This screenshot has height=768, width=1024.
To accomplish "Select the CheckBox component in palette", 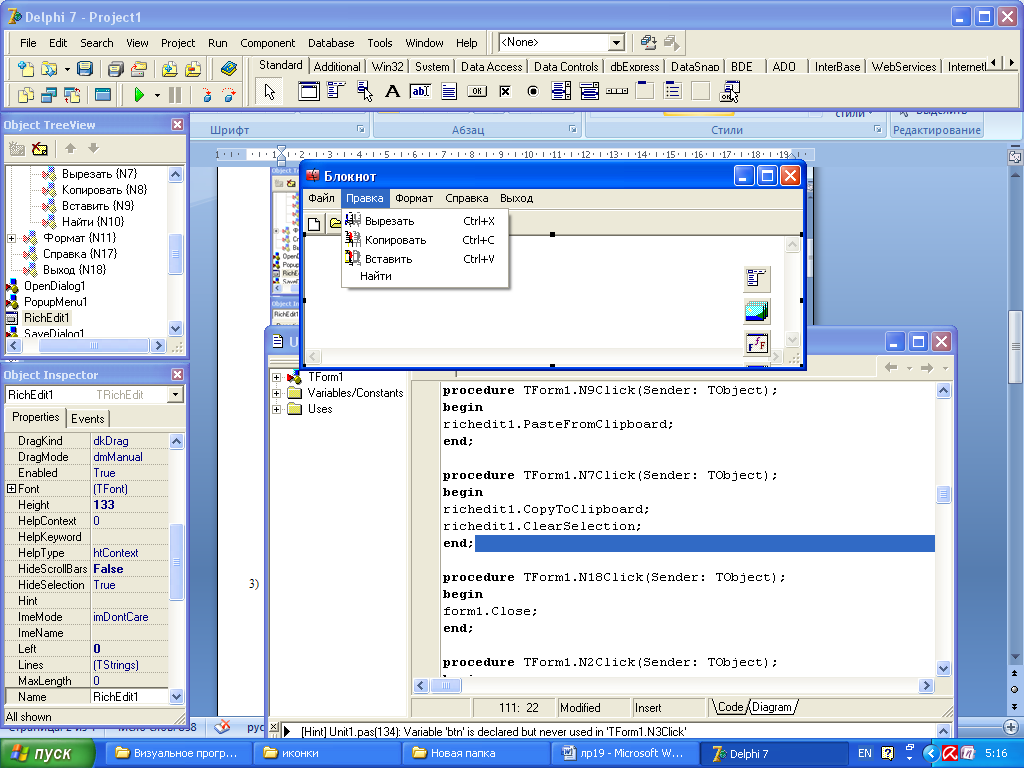I will (505, 91).
